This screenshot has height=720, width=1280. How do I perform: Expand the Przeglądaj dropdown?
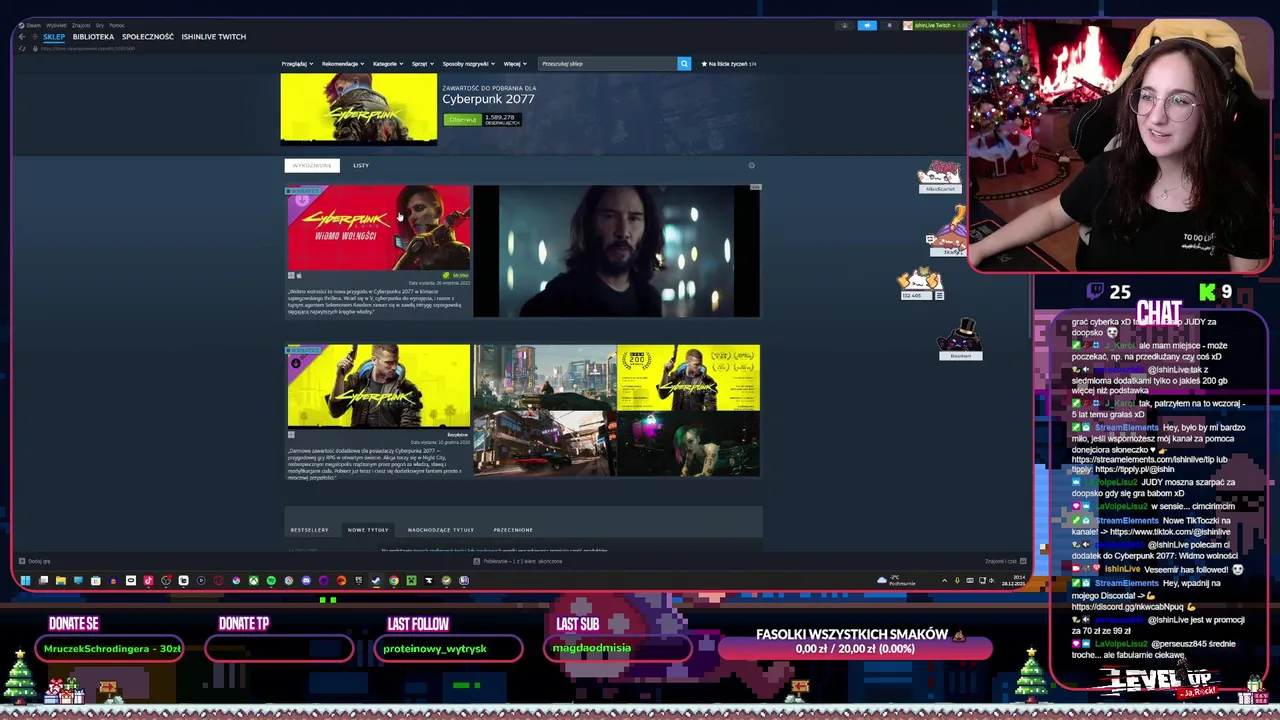pos(297,64)
